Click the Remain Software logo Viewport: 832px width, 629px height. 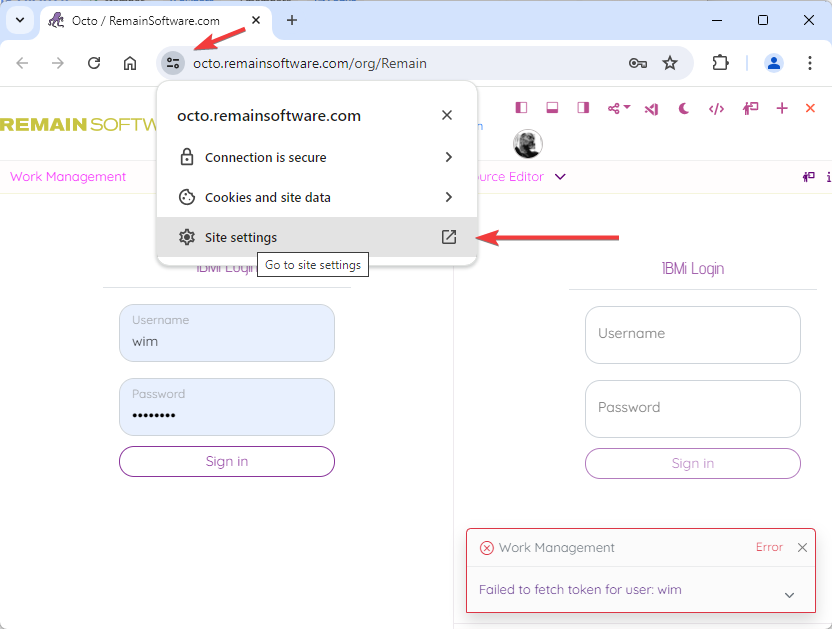(x=79, y=124)
